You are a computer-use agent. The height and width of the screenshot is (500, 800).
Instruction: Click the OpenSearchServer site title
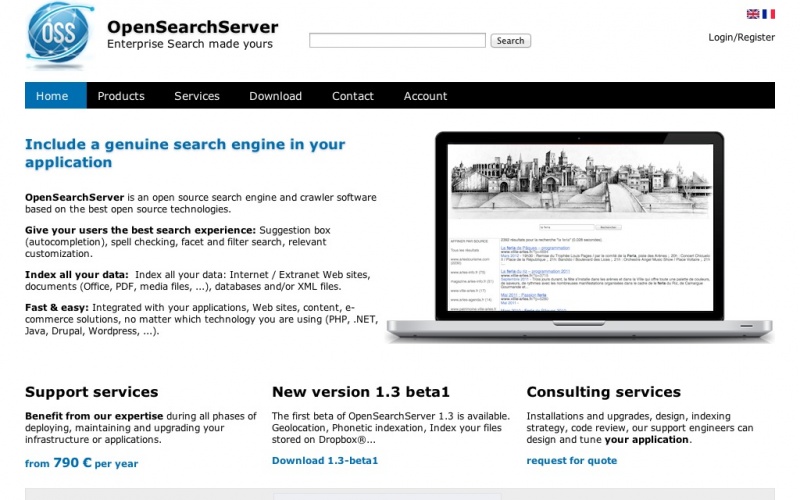click(x=192, y=27)
